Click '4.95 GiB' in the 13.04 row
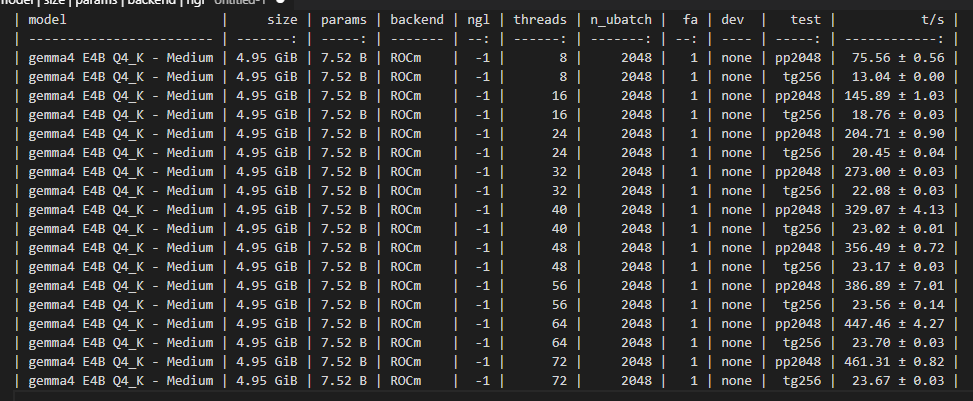The width and height of the screenshot is (973, 401). pos(267,77)
